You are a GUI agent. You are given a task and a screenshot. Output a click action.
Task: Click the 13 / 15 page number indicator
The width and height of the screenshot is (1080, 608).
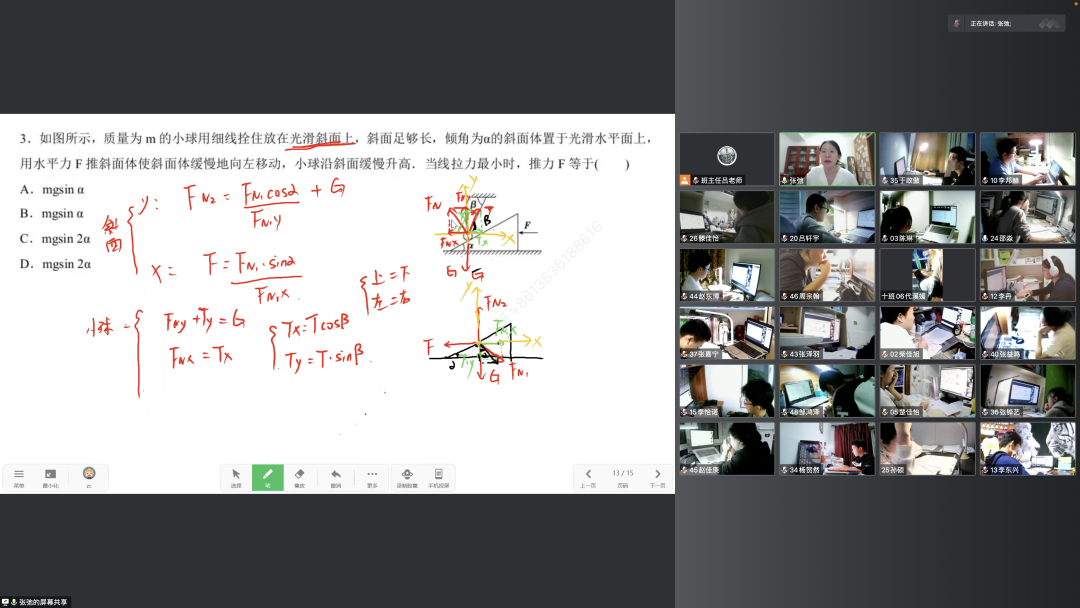(x=623, y=473)
